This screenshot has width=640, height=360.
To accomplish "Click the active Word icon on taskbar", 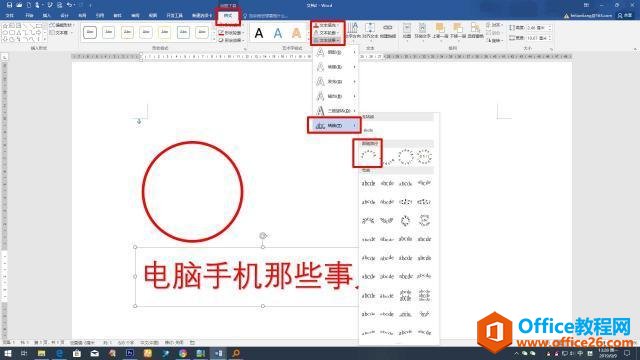I will [x=218, y=353].
